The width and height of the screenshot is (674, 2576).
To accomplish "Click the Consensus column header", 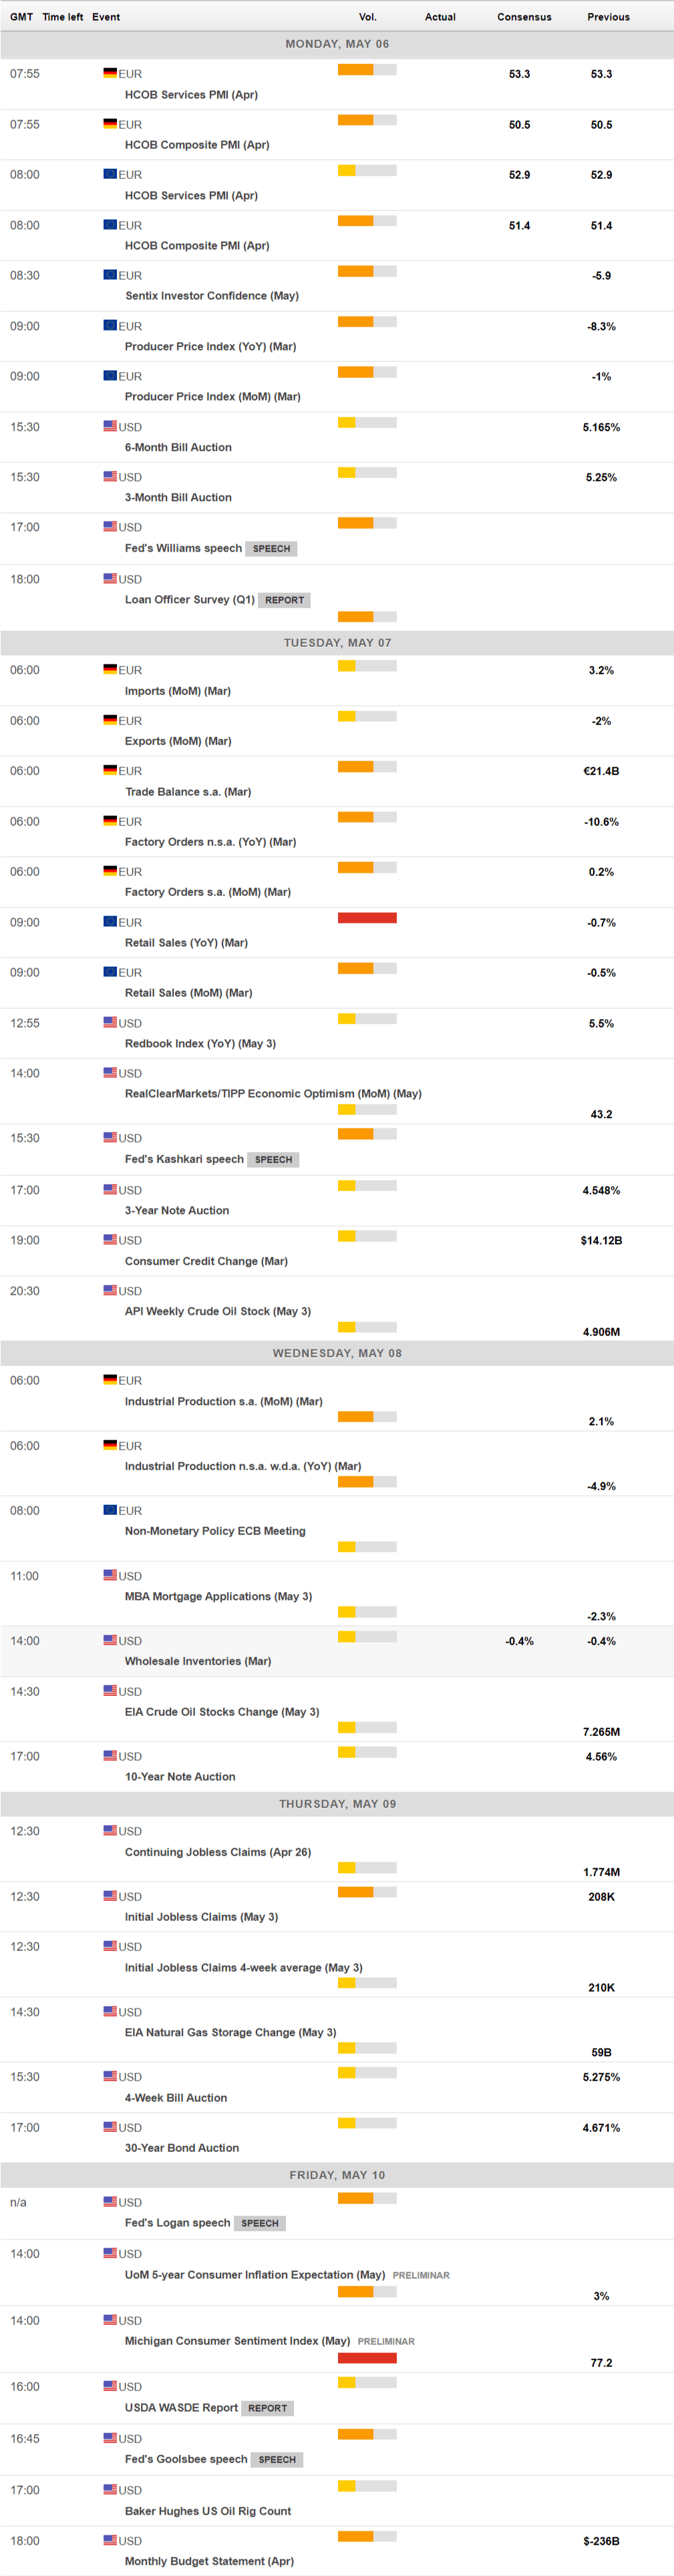I will [x=524, y=17].
